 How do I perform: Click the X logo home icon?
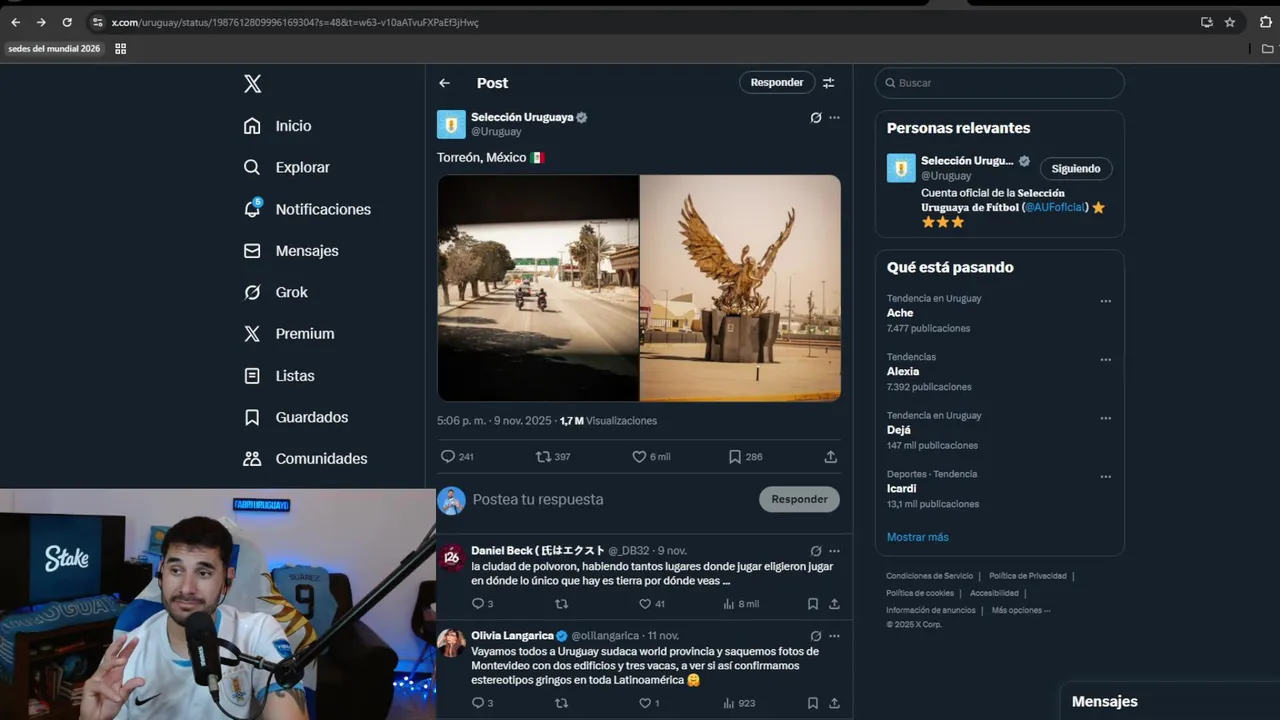[253, 84]
